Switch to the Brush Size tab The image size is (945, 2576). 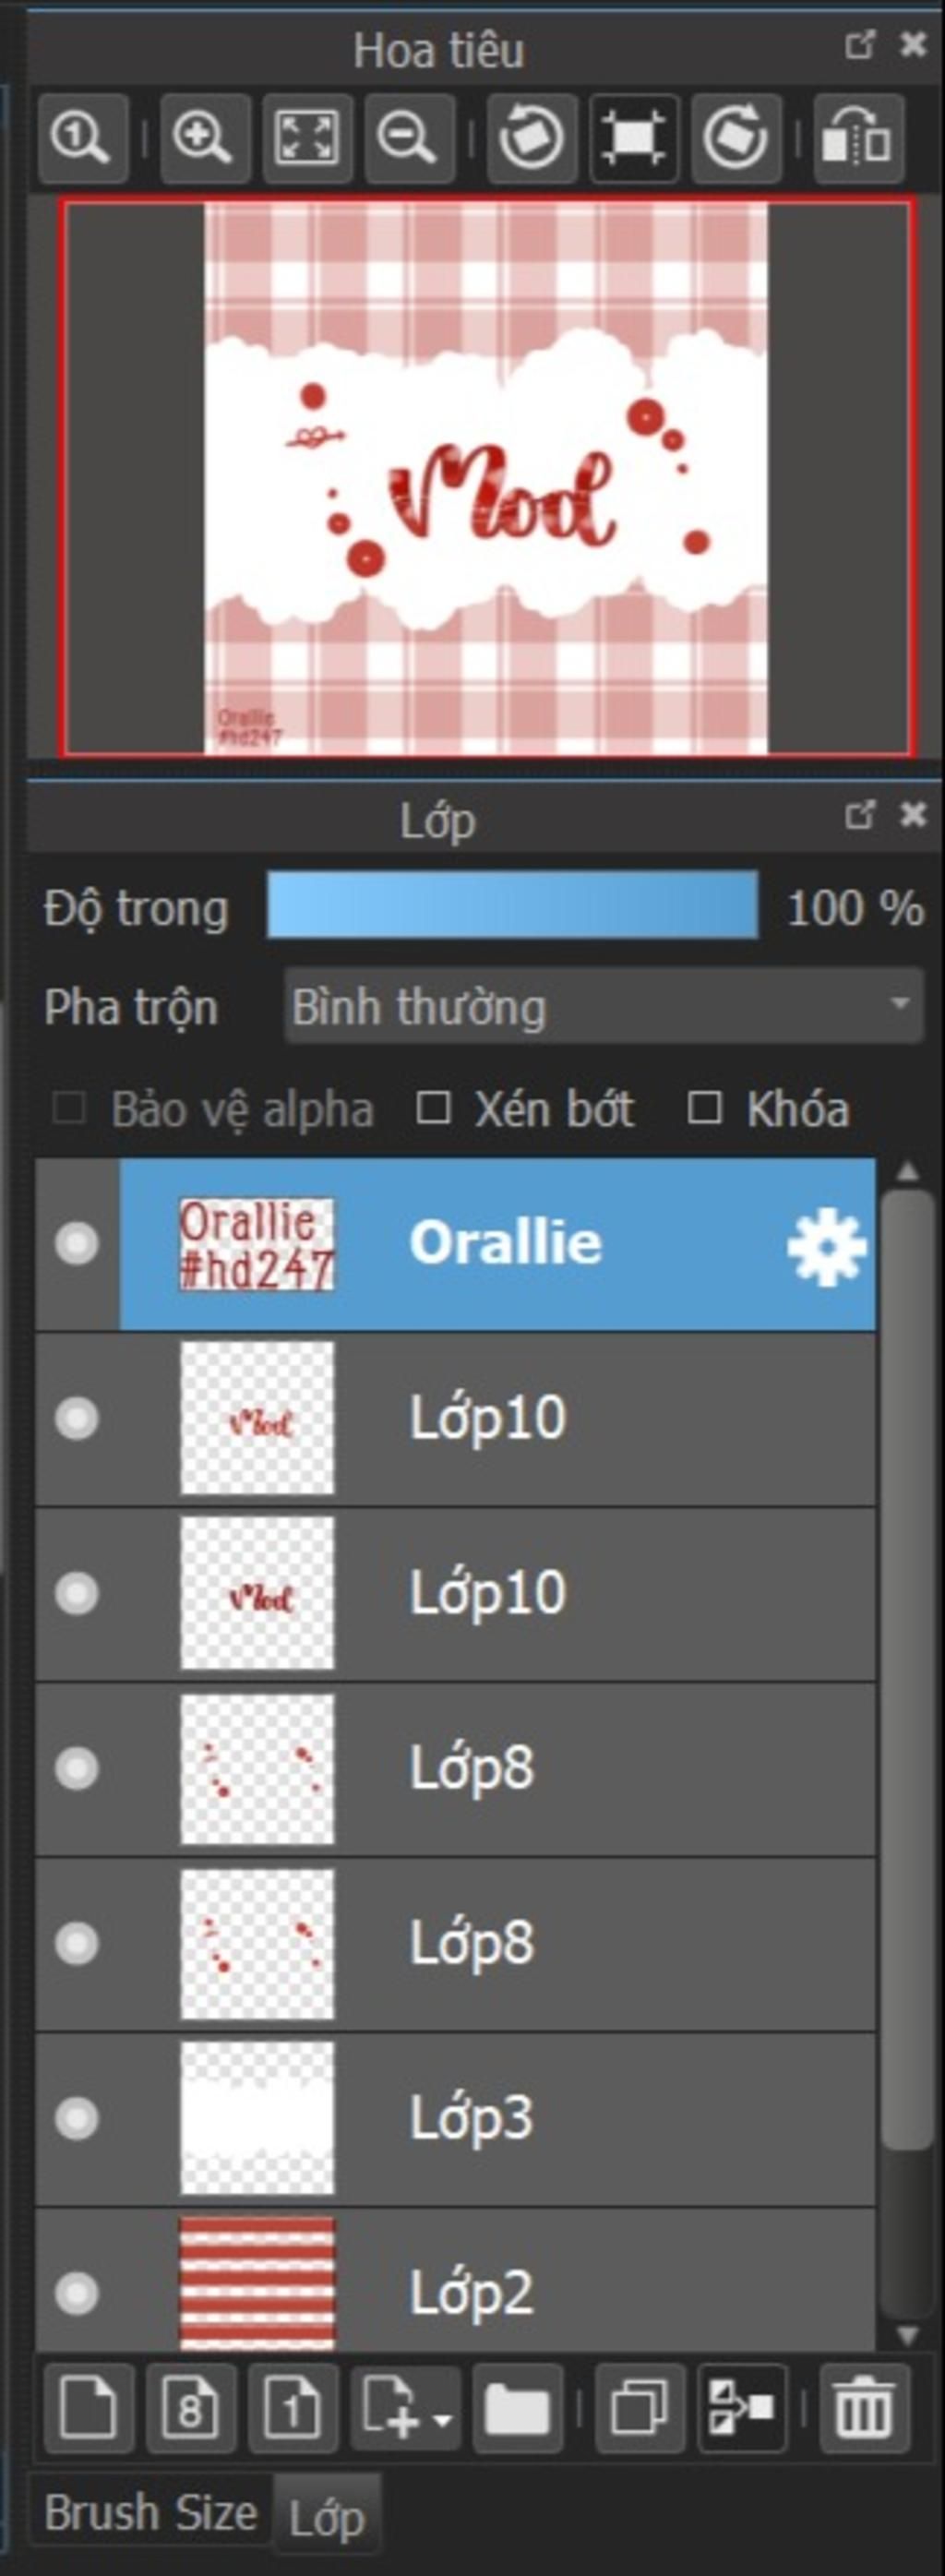pyautogui.click(x=151, y=2514)
